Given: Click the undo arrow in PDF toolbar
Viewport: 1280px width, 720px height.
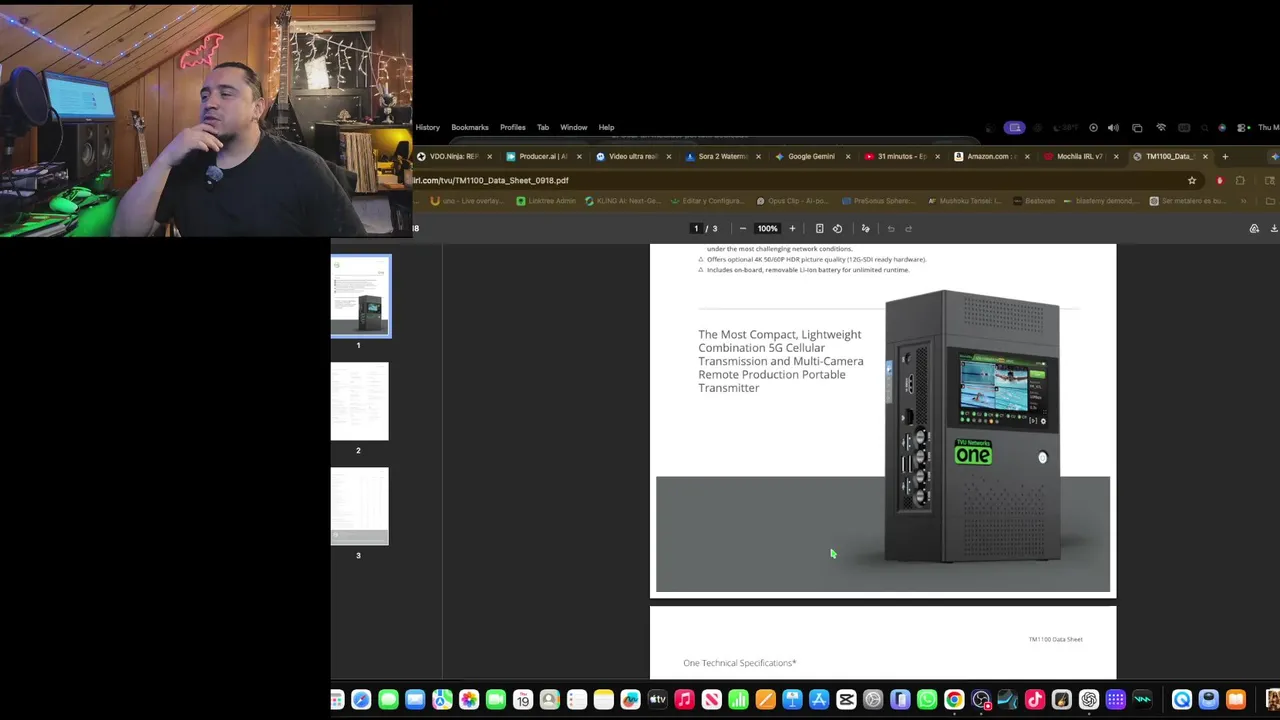Looking at the screenshot, I should click(891, 228).
